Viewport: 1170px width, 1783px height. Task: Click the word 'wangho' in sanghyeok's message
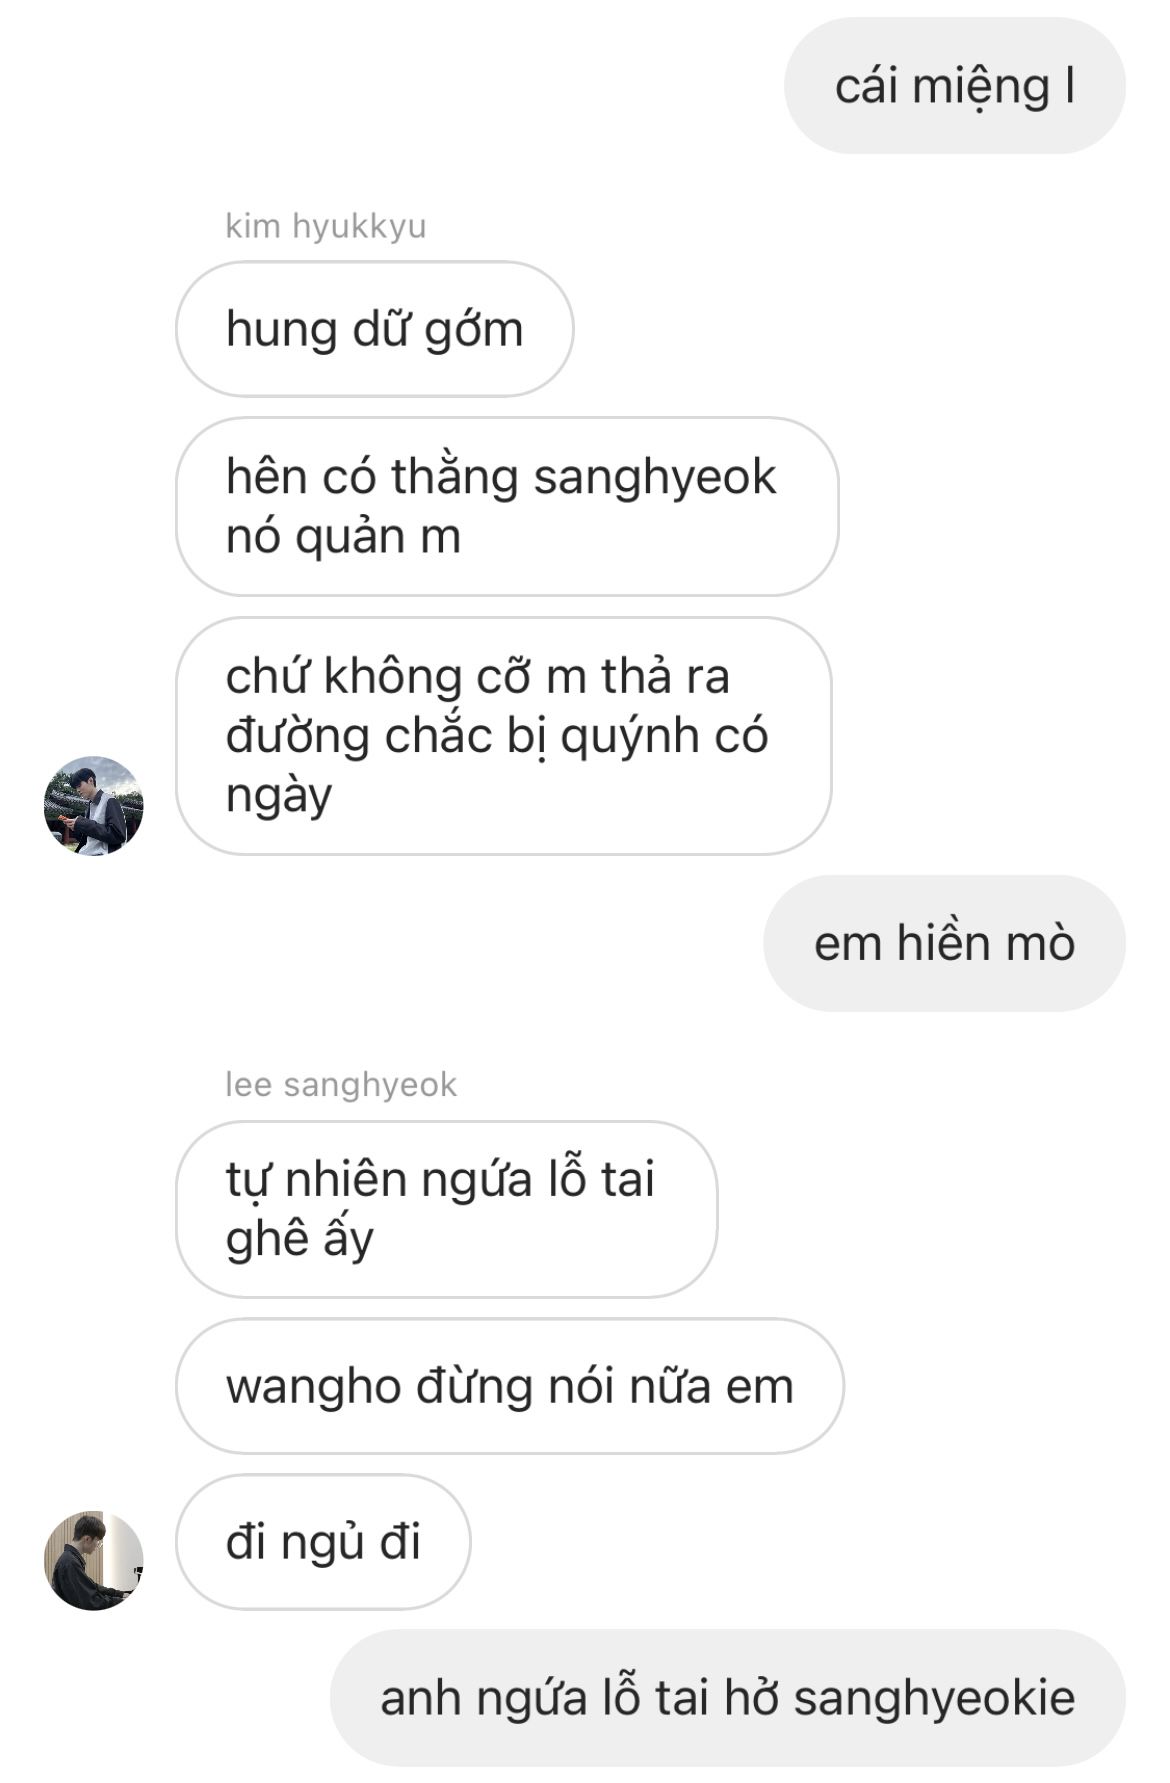[313, 1388]
